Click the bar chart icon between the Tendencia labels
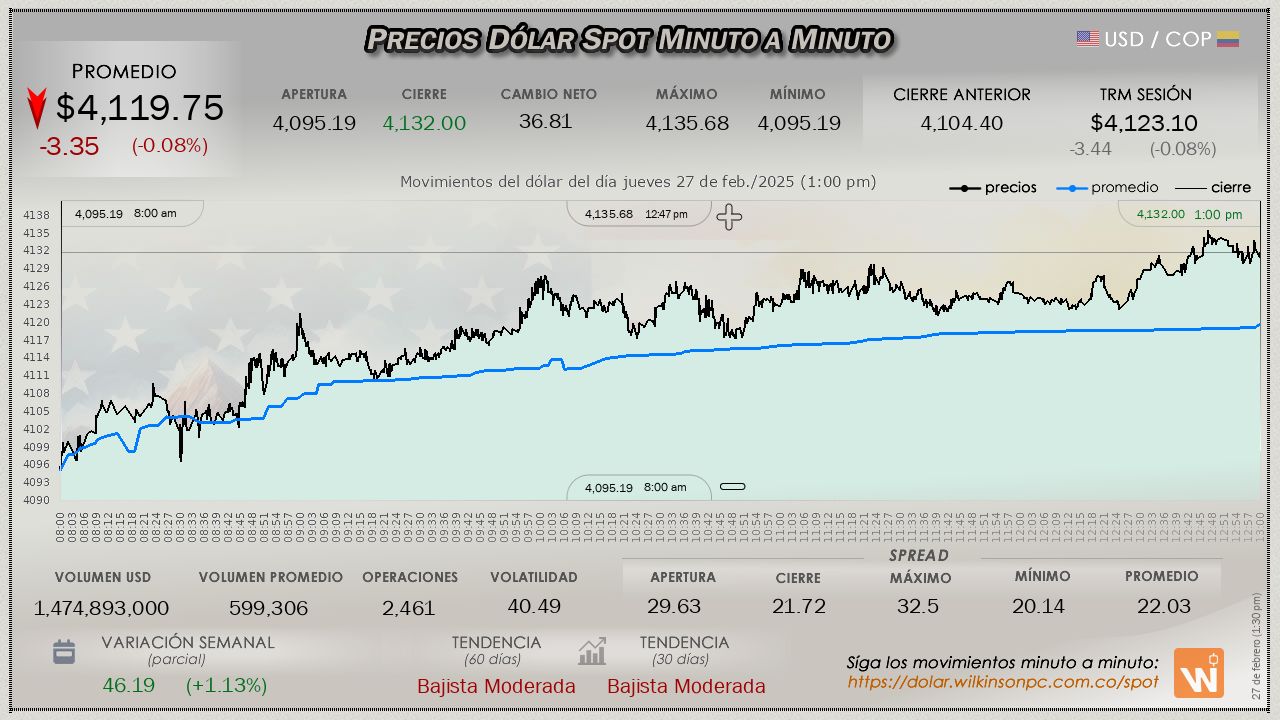1280x720 pixels. pos(592,653)
